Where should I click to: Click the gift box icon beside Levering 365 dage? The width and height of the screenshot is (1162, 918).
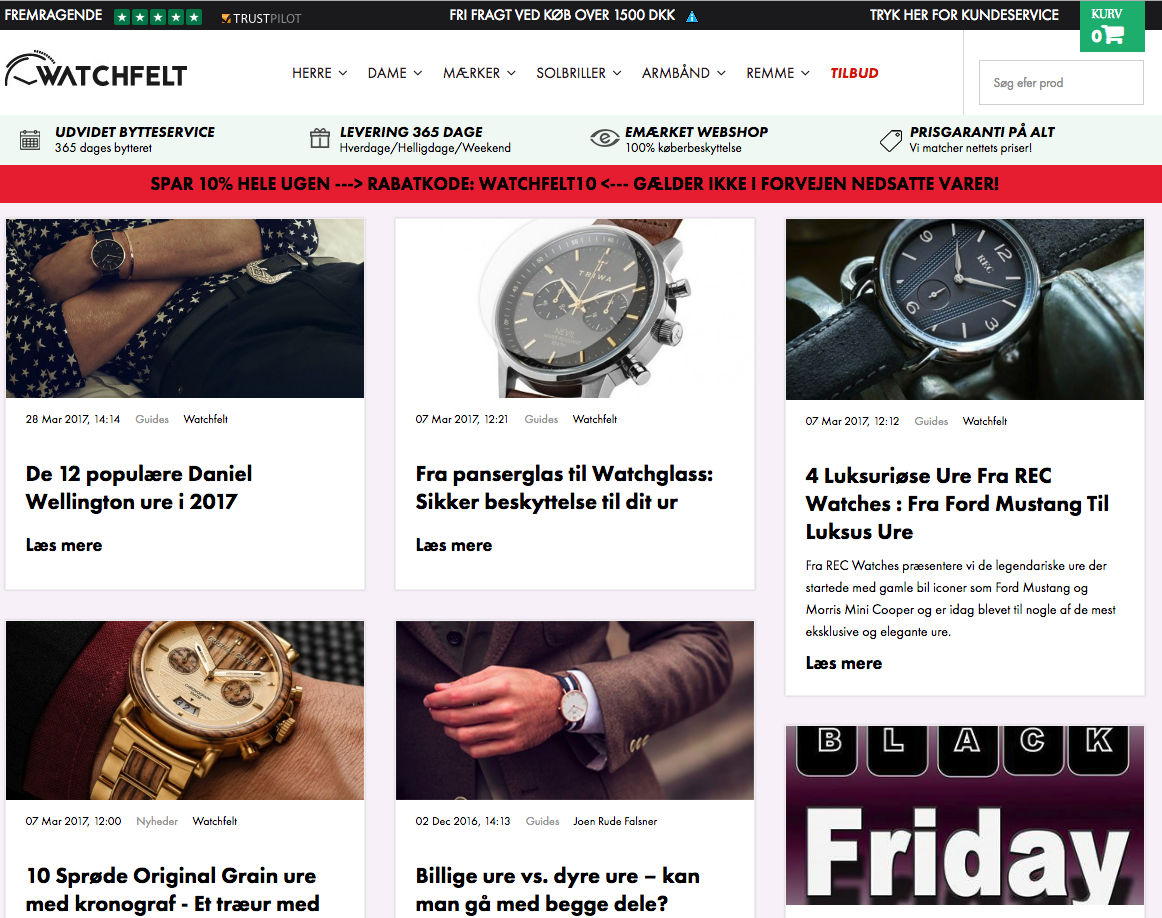click(x=319, y=138)
